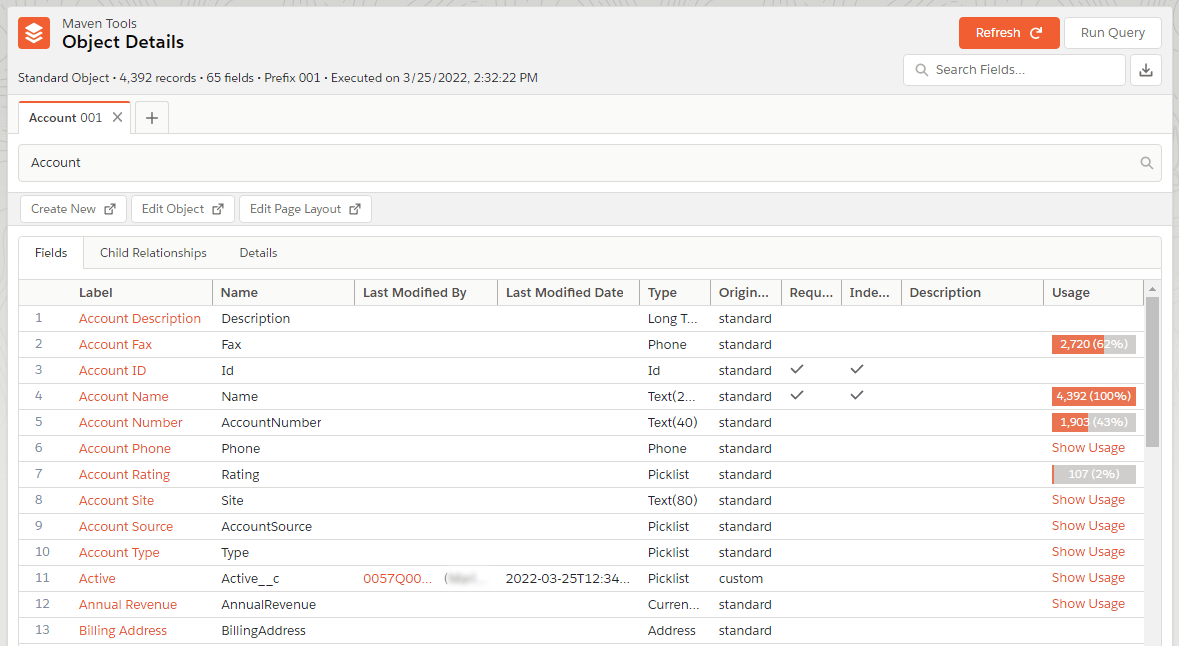Show Usage for Active row
Screen dimensions: 1179x646
pyautogui.click(x=1088, y=578)
